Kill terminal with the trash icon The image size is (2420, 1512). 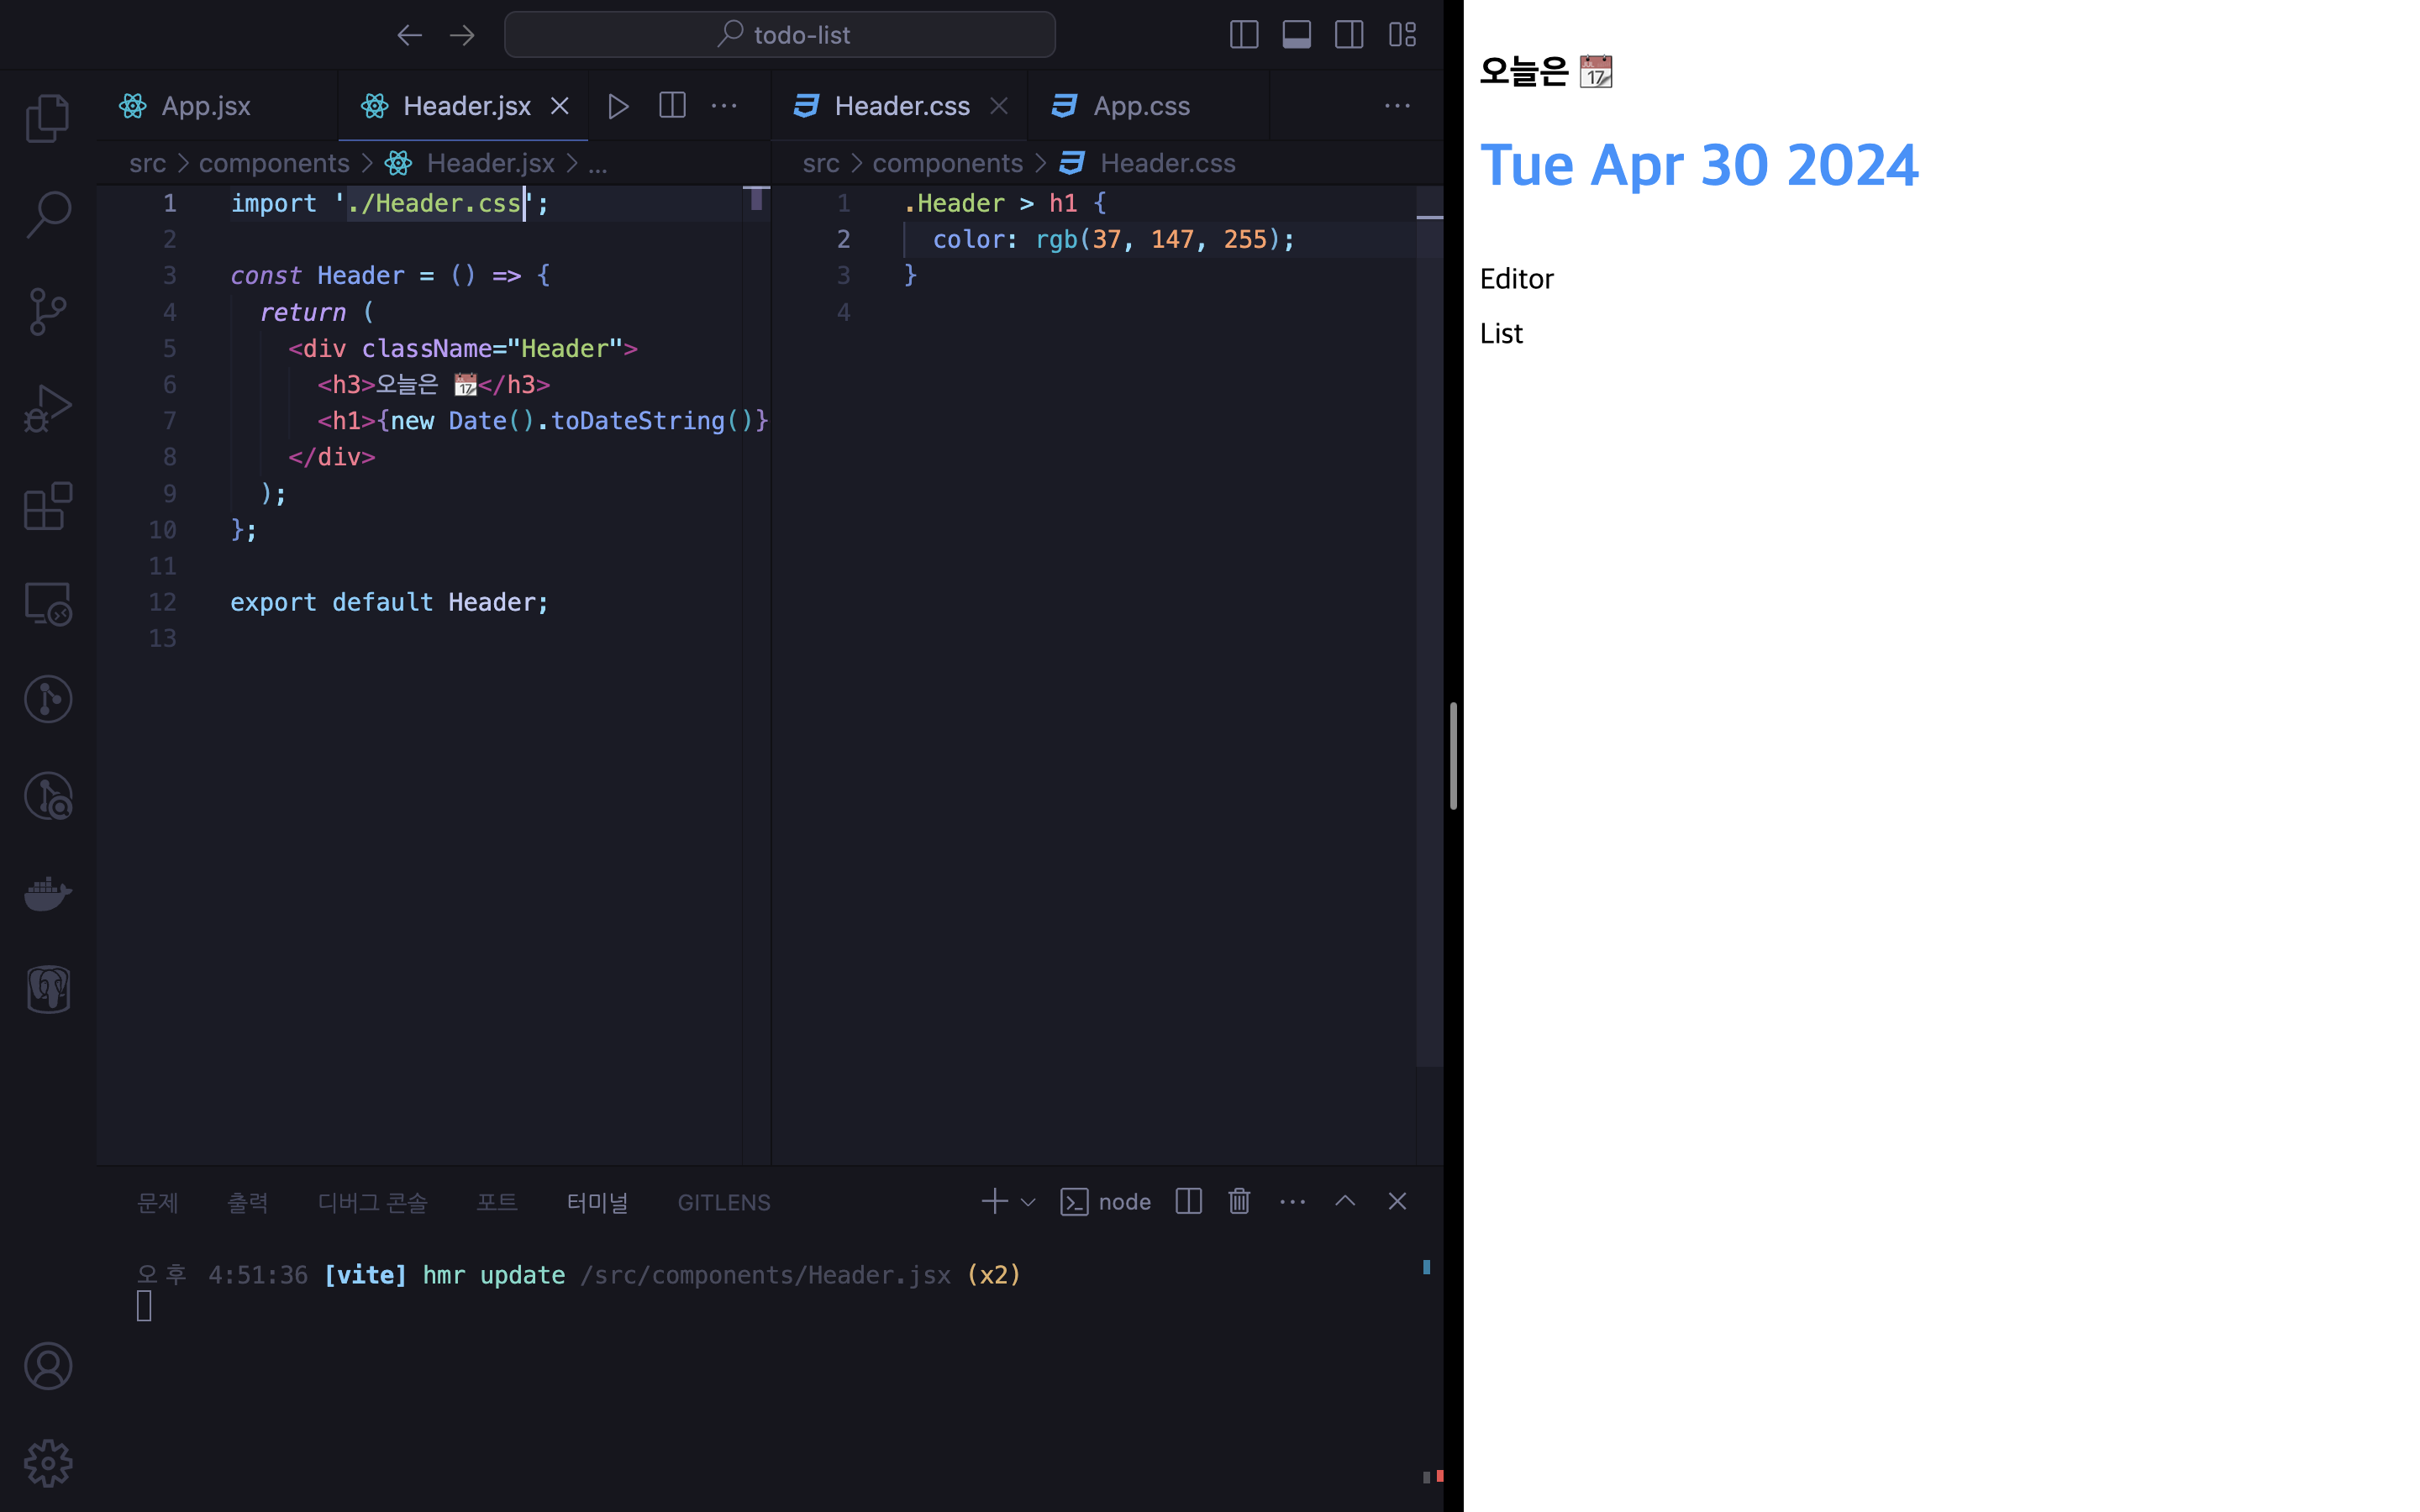[1239, 1201]
